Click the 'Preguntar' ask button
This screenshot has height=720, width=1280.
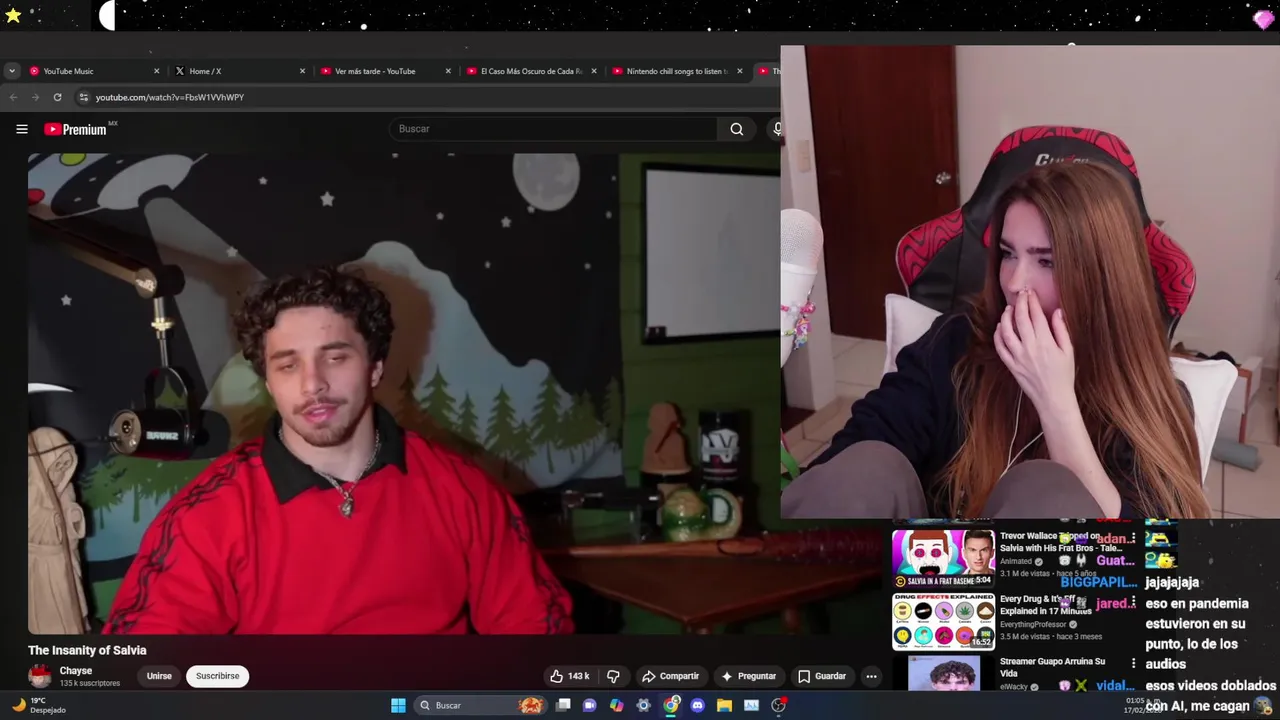click(749, 676)
